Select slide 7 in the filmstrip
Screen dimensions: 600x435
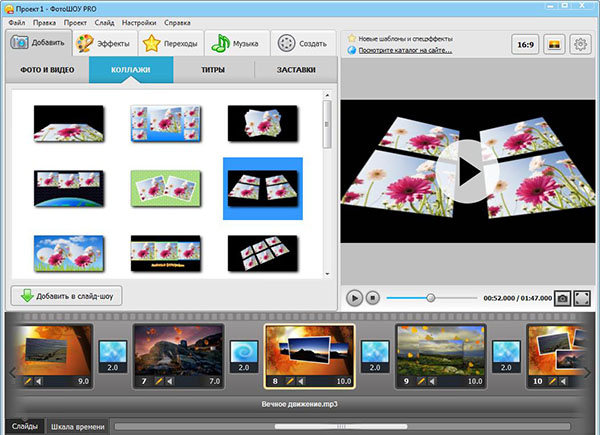coord(178,357)
